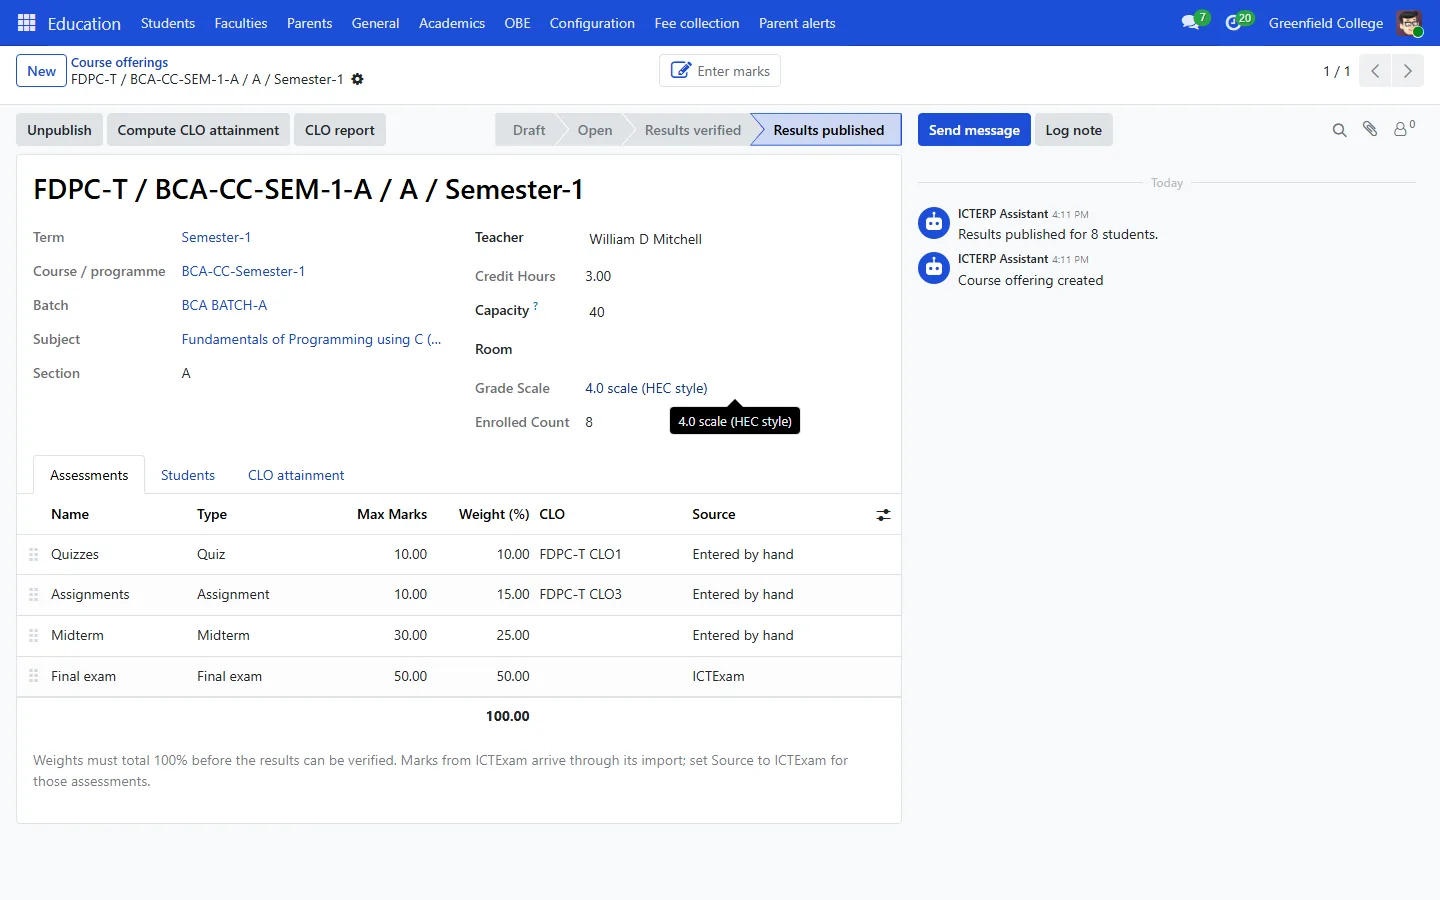
Task: Set the status to Results verified
Action: point(693,130)
